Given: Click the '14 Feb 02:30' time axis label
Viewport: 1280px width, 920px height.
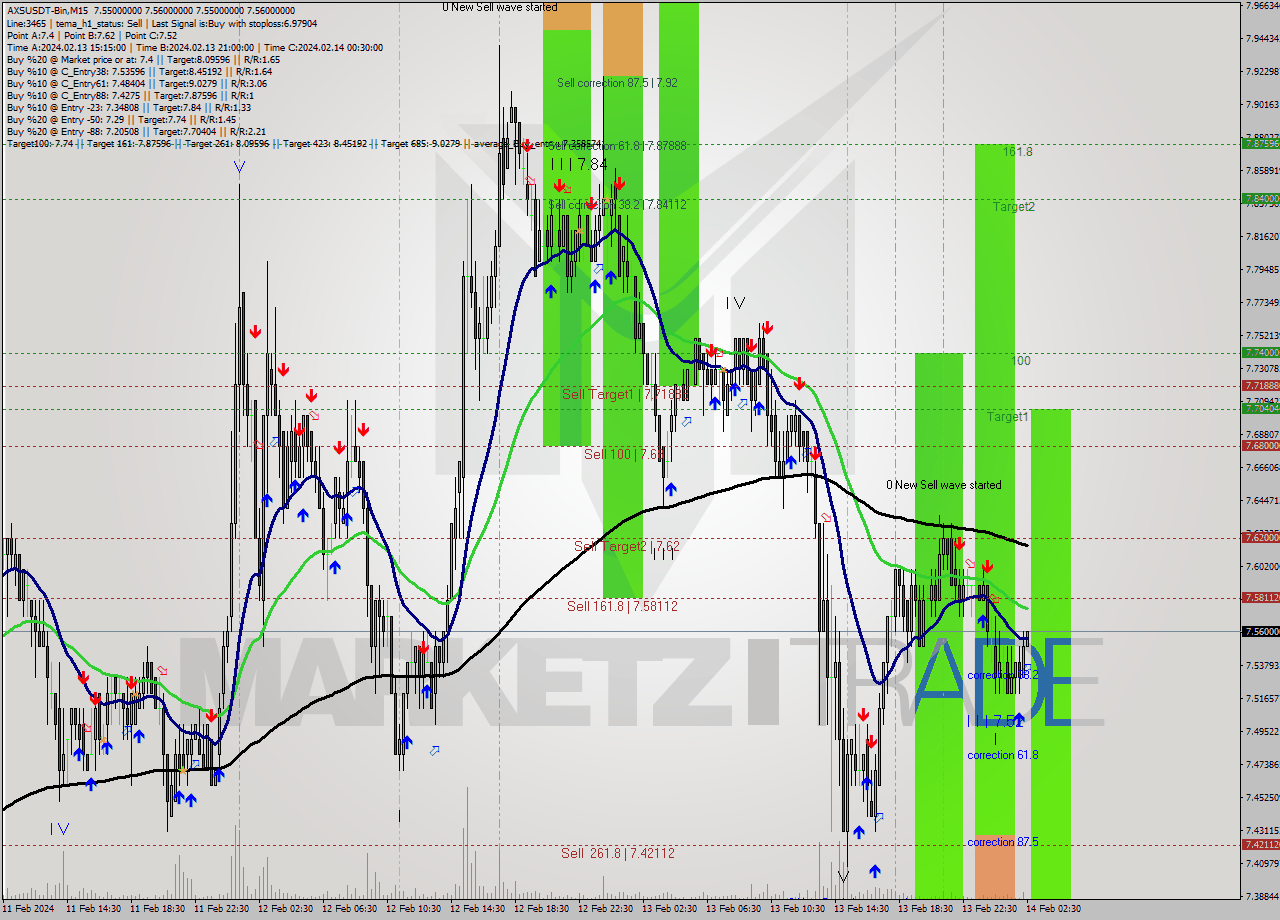Looking at the screenshot, I should pos(1053,909).
